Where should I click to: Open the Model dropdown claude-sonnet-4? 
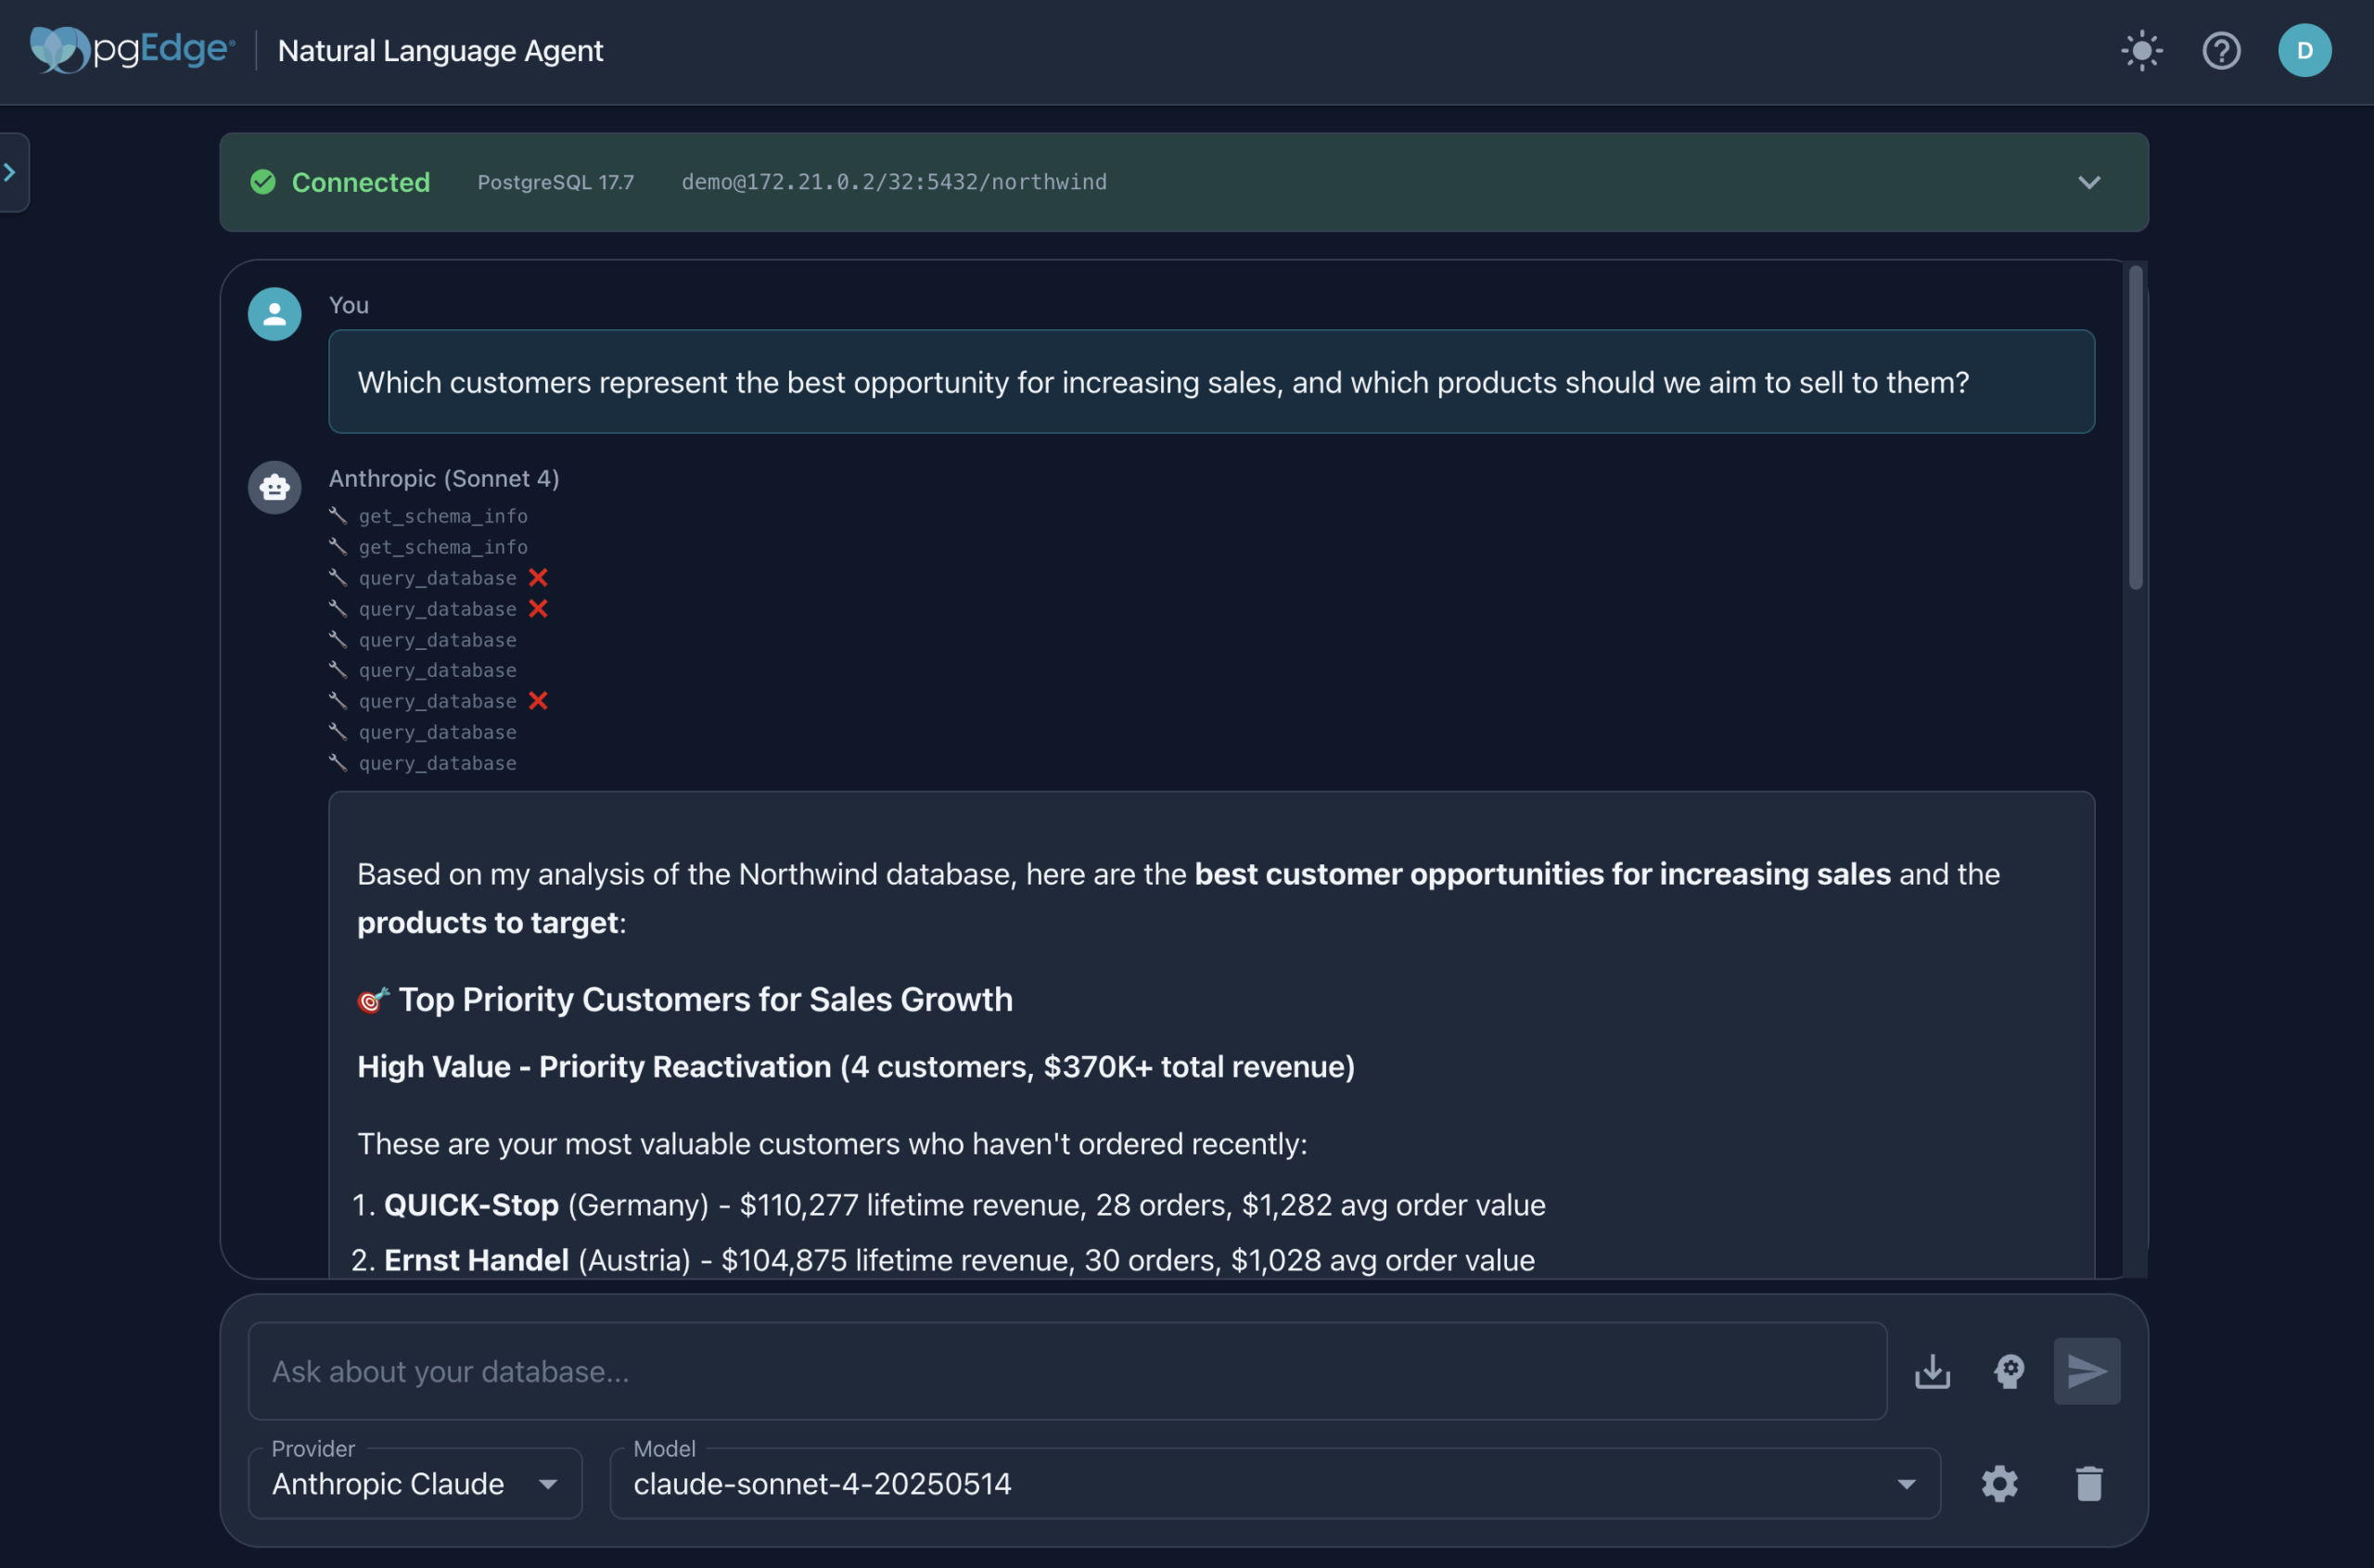(x=1274, y=1483)
